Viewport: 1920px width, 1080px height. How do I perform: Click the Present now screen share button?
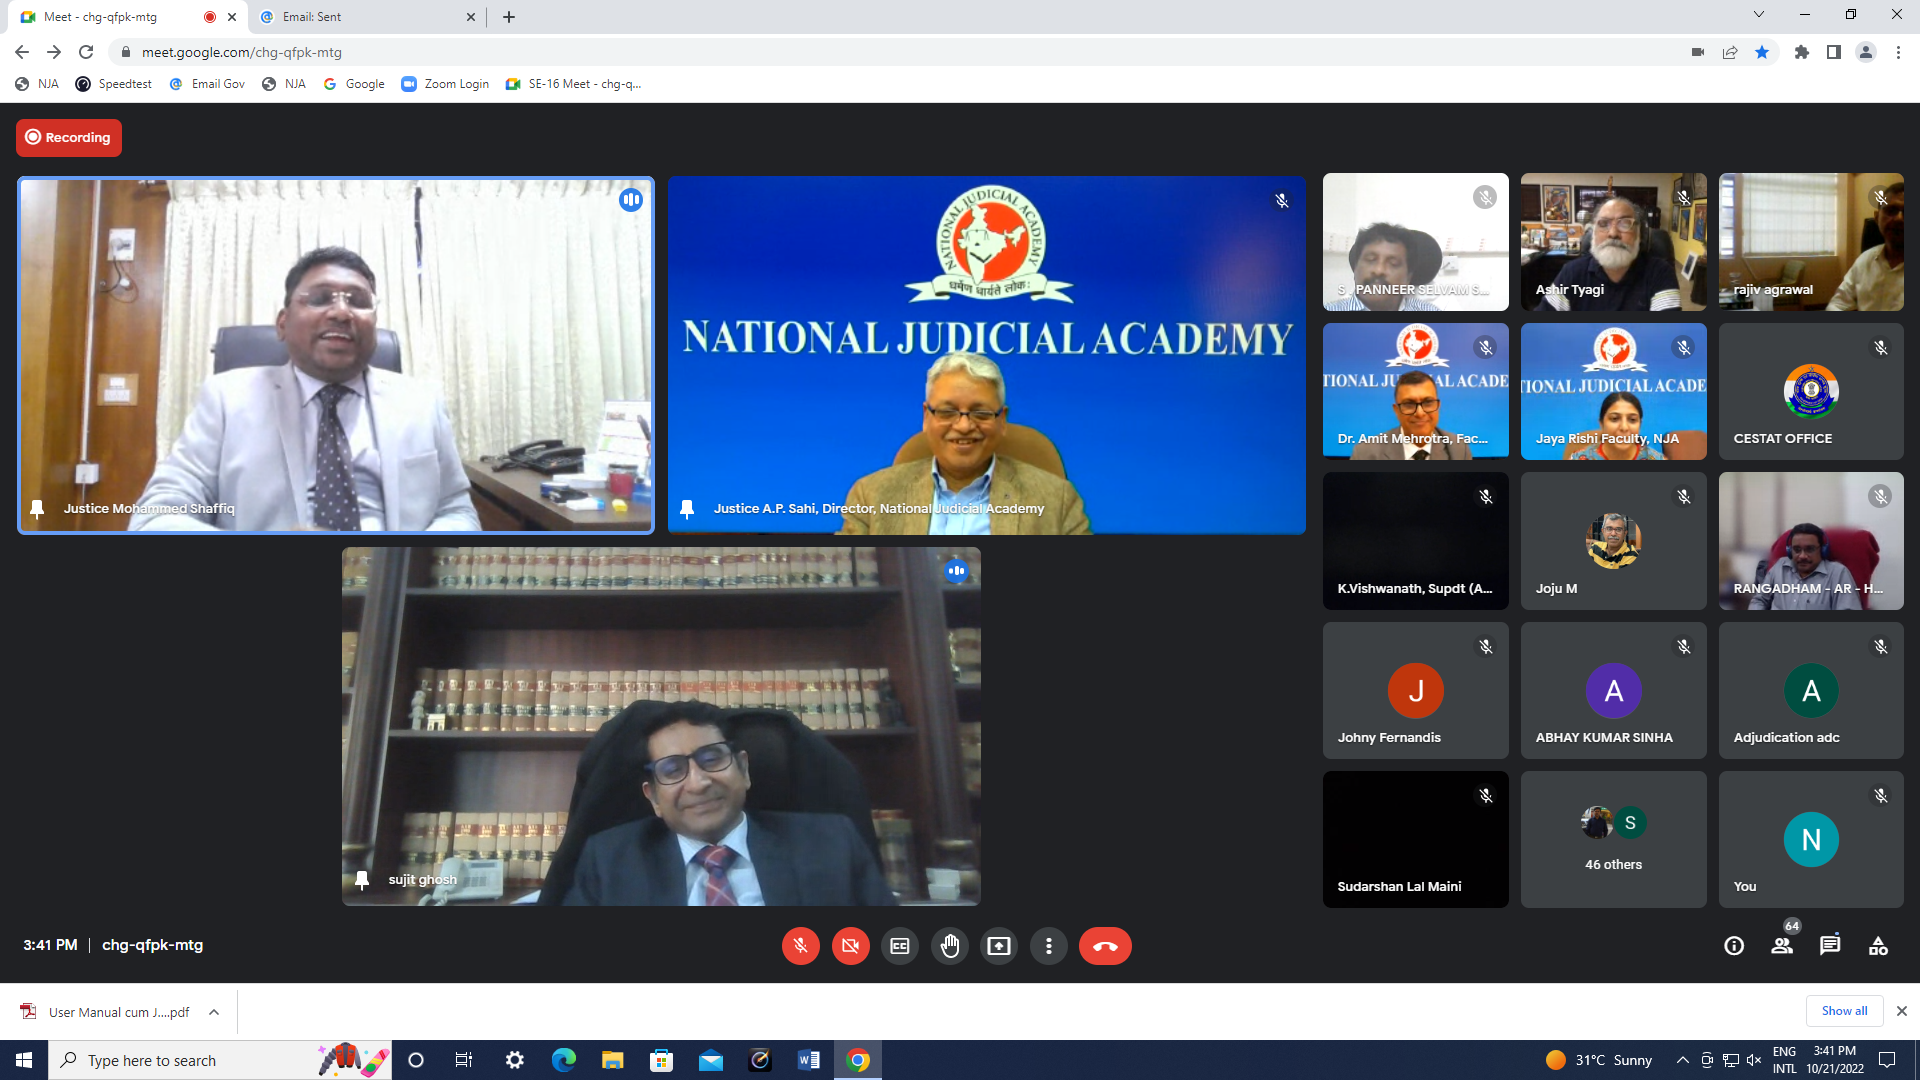[999, 946]
